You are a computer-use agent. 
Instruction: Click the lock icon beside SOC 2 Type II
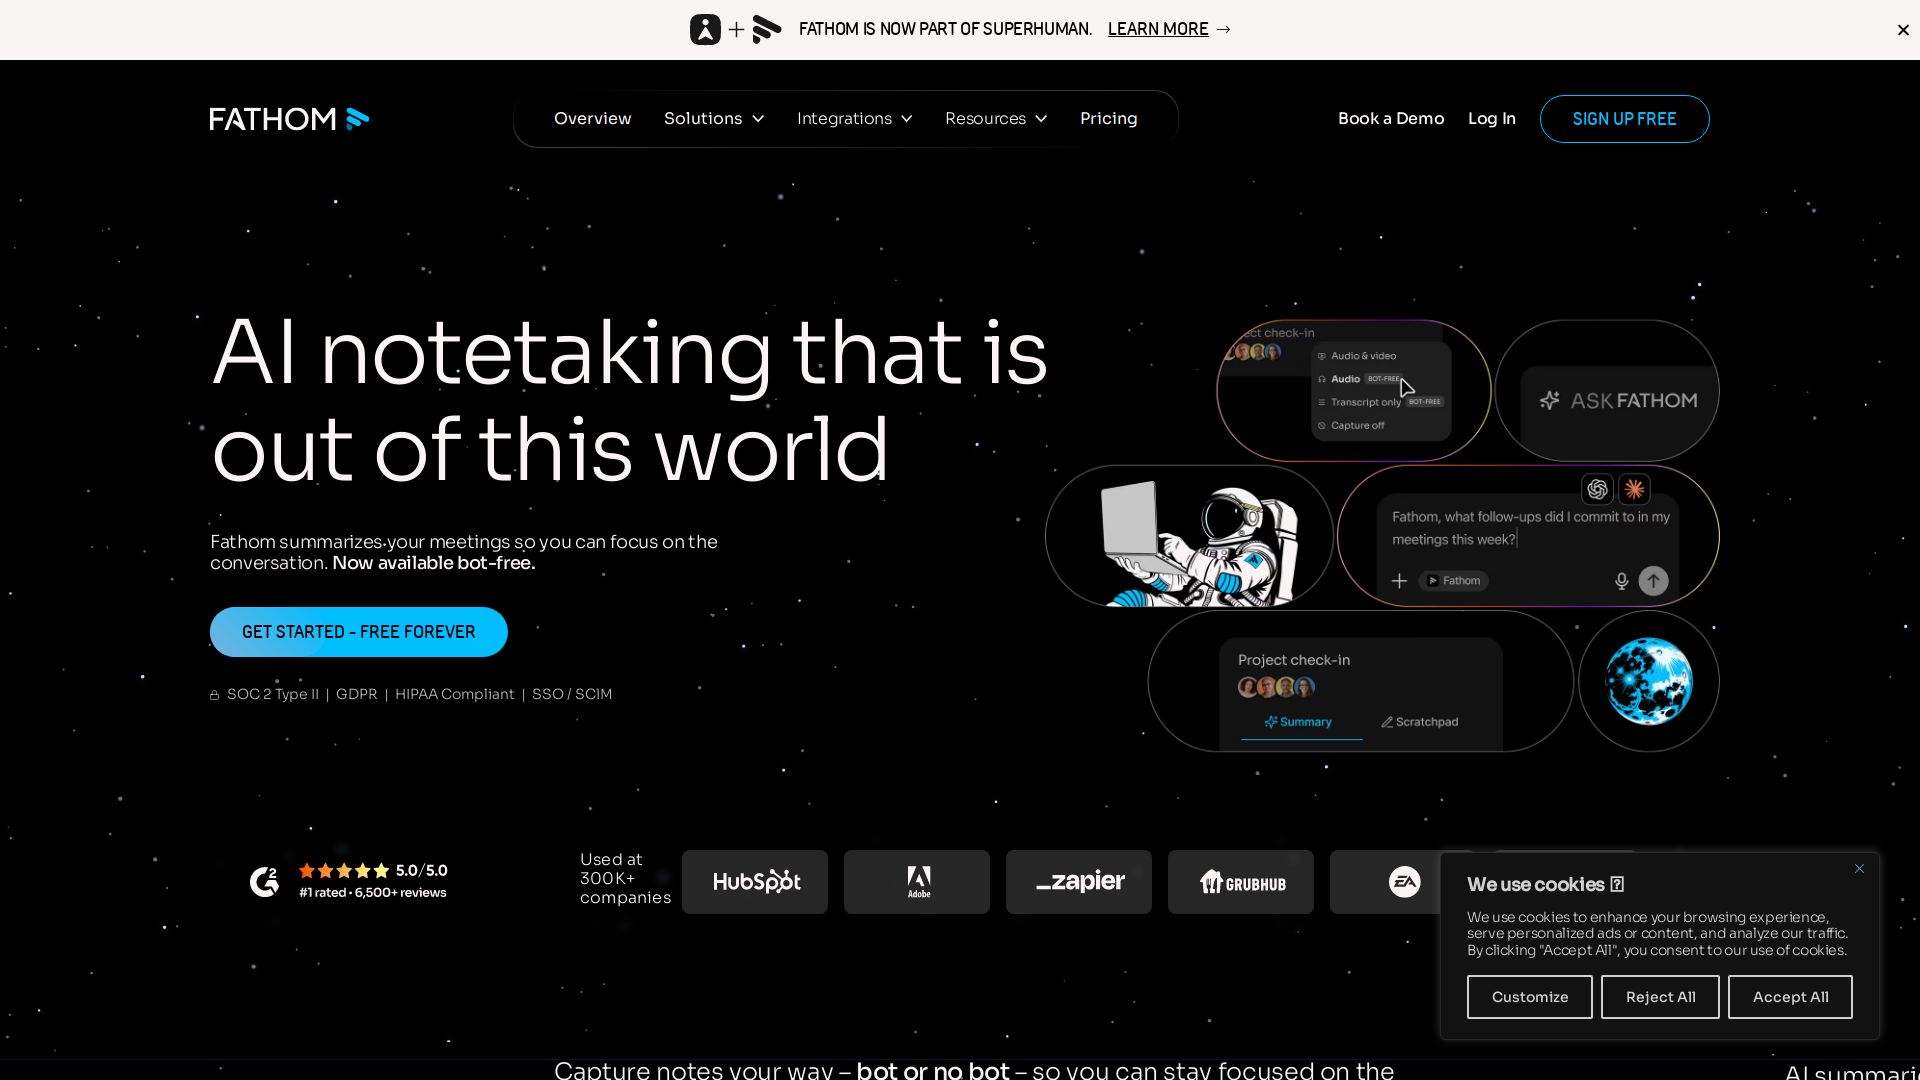pyautogui.click(x=214, y=695)
